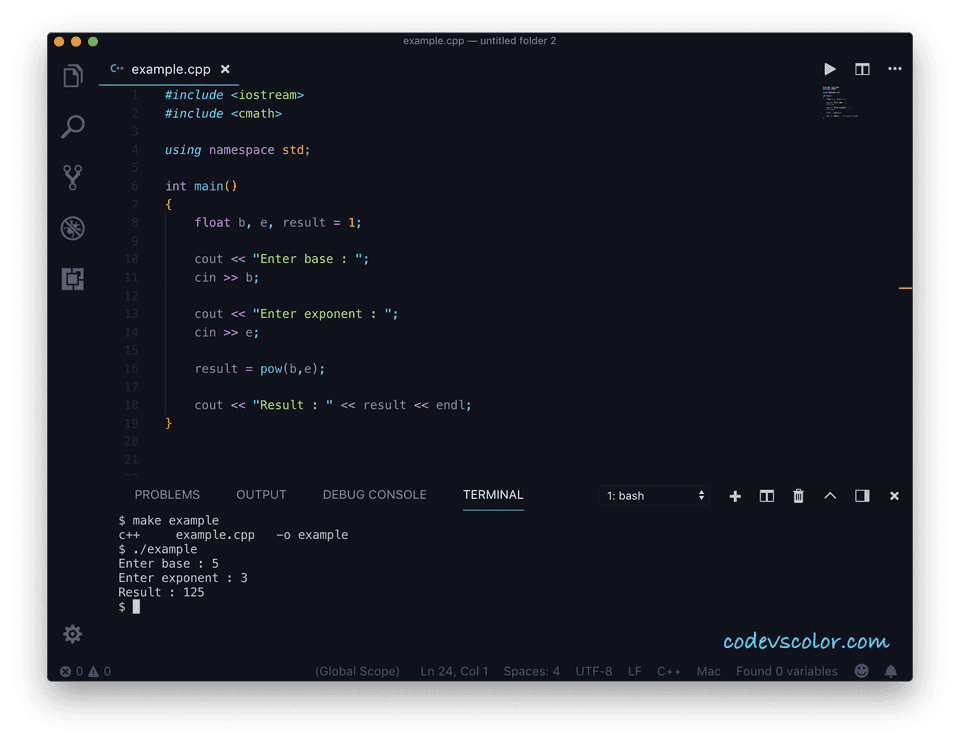Create a new terminal with the plus icon
The width and height of the screenshot is (960, 744).
coord(734,495)
